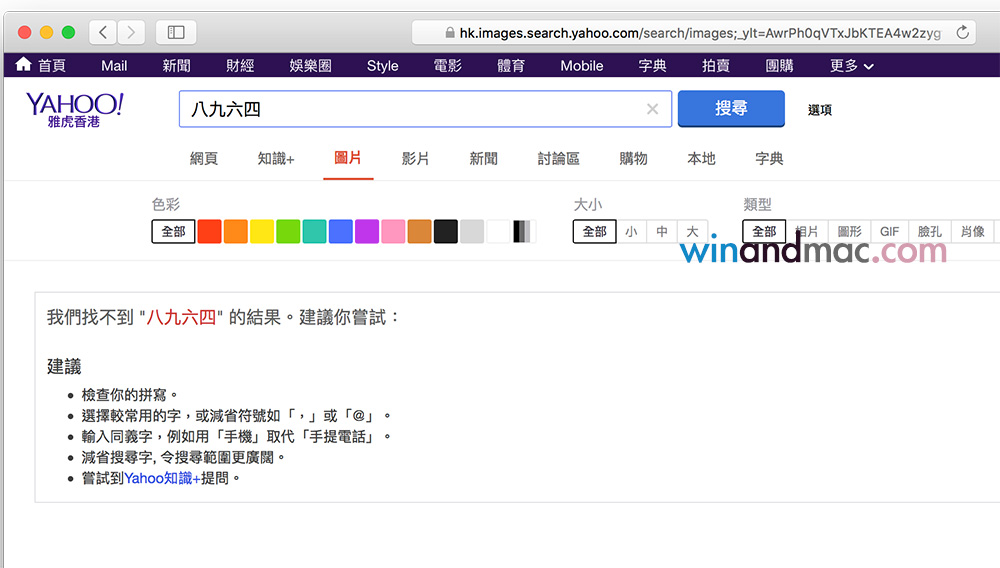Open the 選項 options menu
Image resolution: width=1000 pixels, height=568 pixels.
[819, 110]
